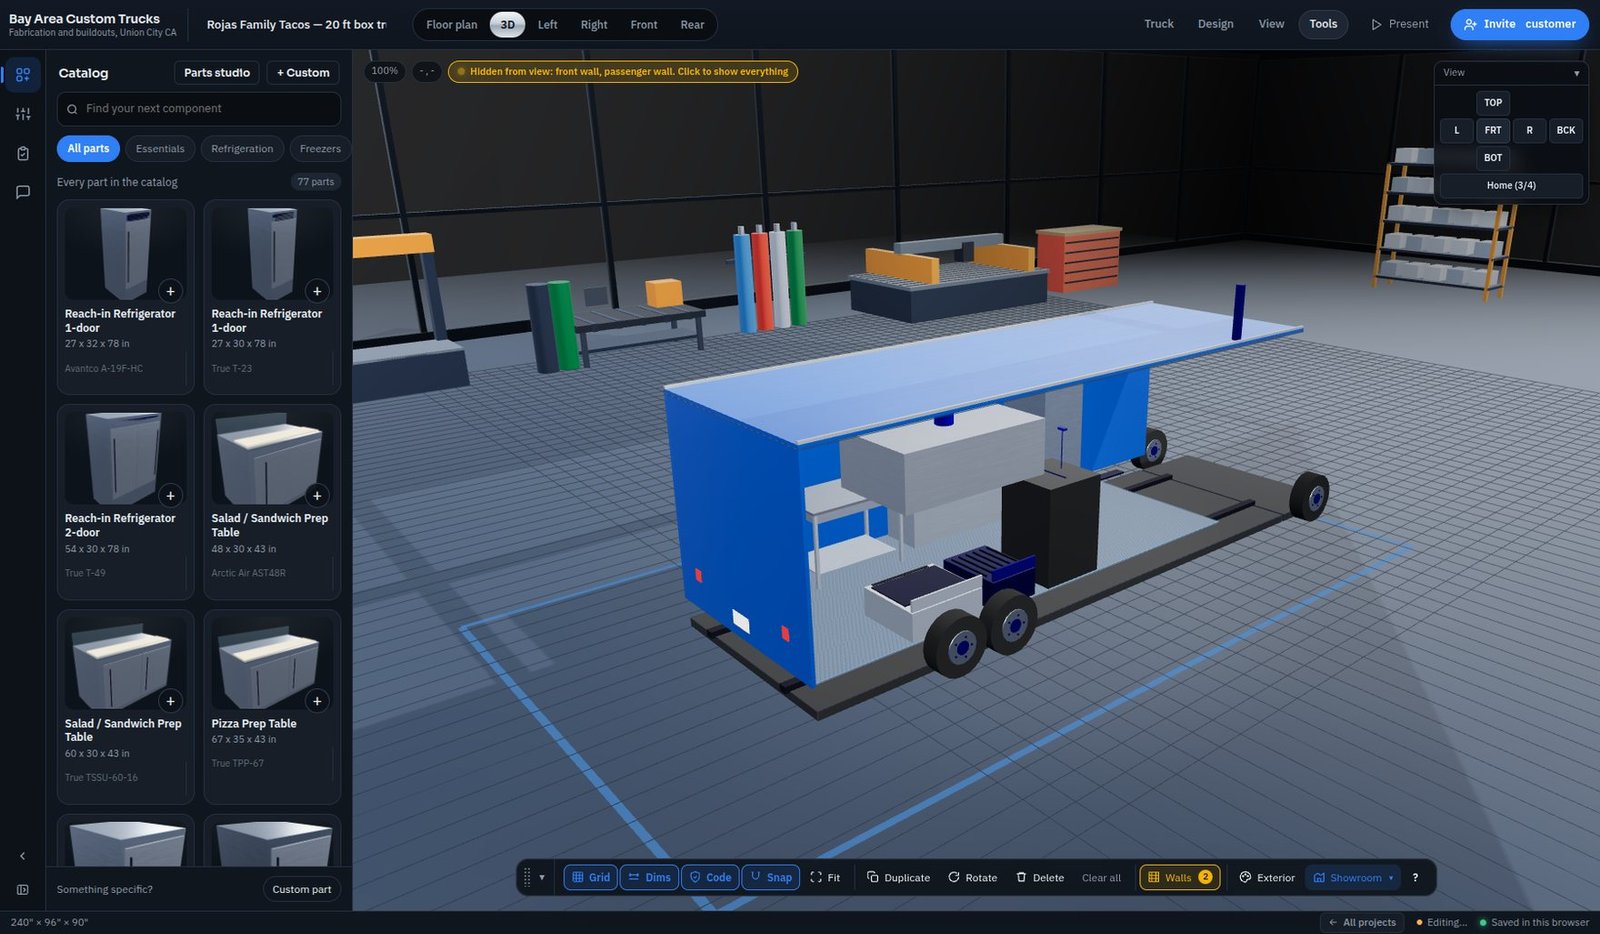Toggle the Dims display
Image resolution: width=1600 pixels, height=934 pixels.
pos(649,877)
